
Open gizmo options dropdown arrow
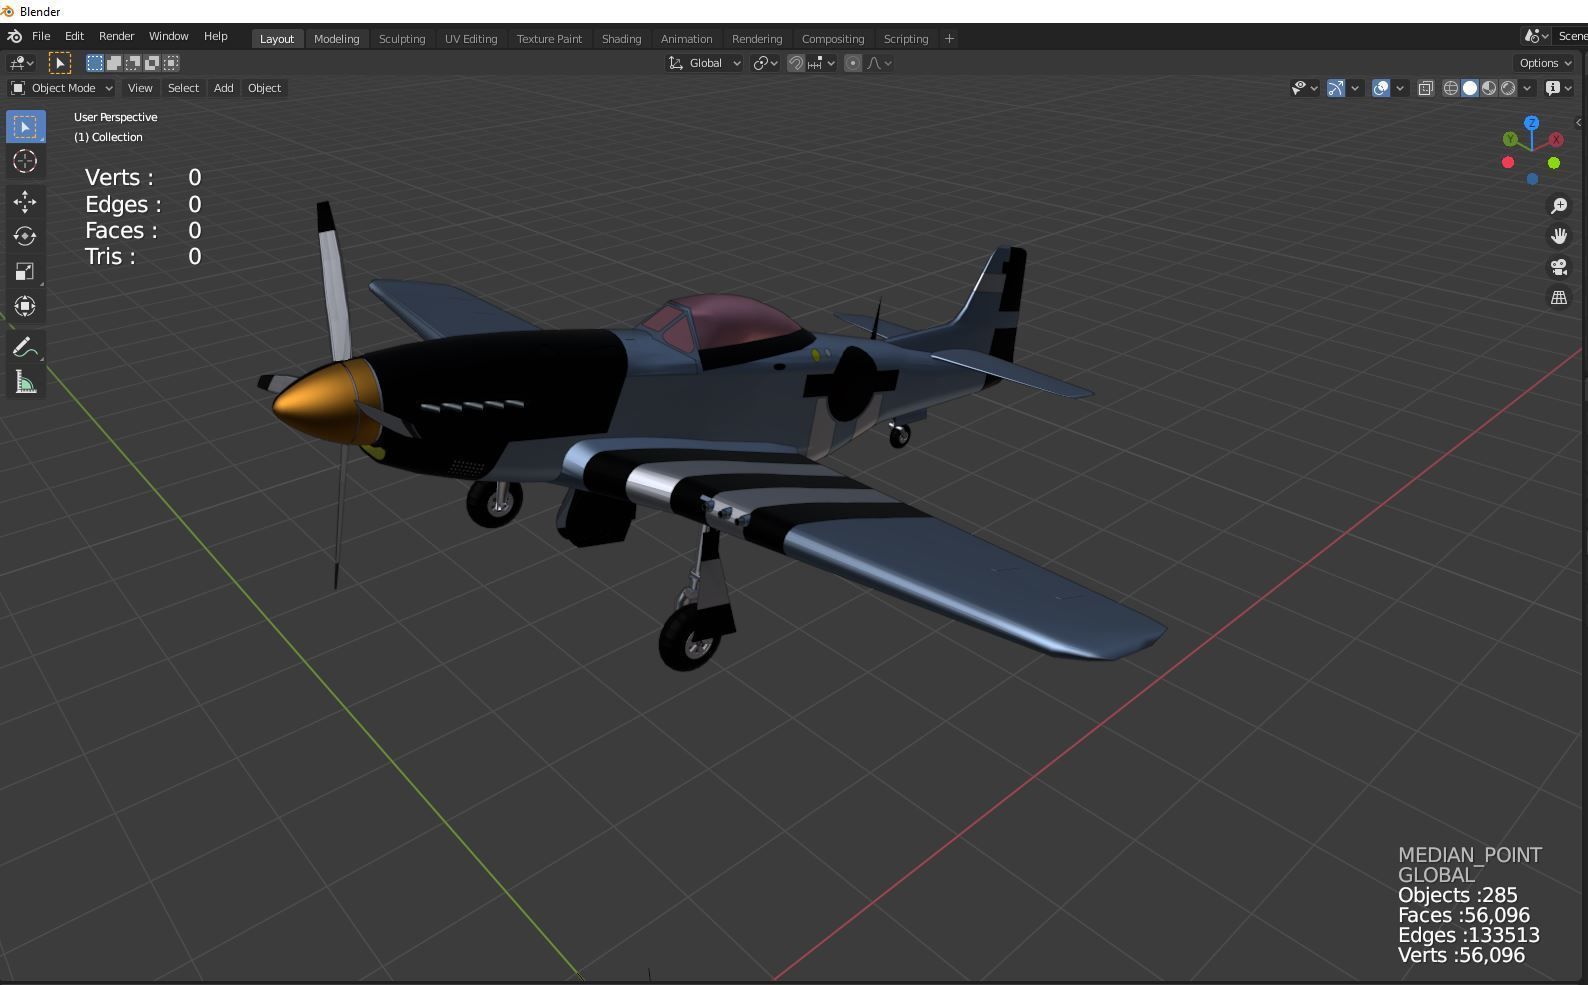click(1355, 88)
